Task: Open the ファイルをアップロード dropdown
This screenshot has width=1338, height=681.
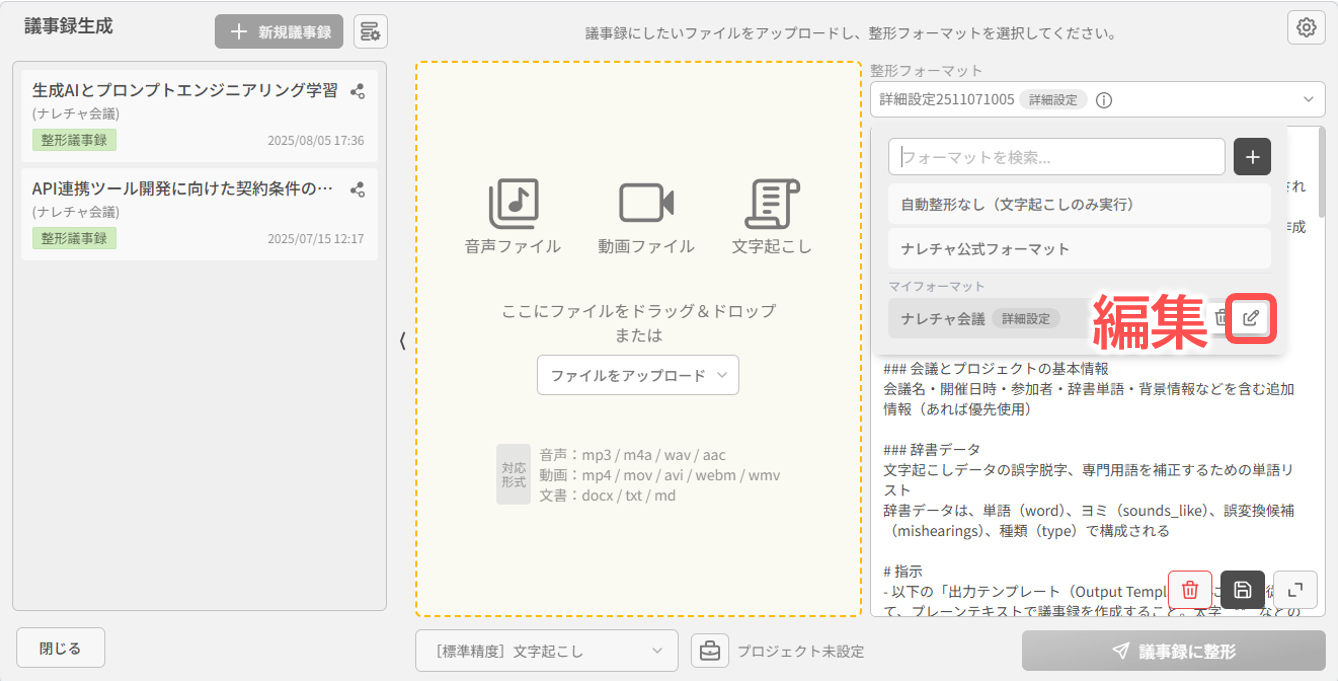Action: [638, 376]
